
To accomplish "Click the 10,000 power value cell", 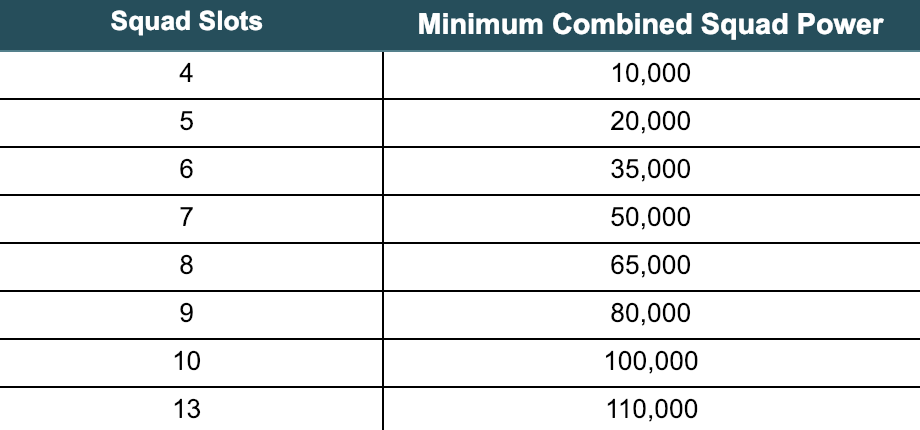I will coord(652,75).
